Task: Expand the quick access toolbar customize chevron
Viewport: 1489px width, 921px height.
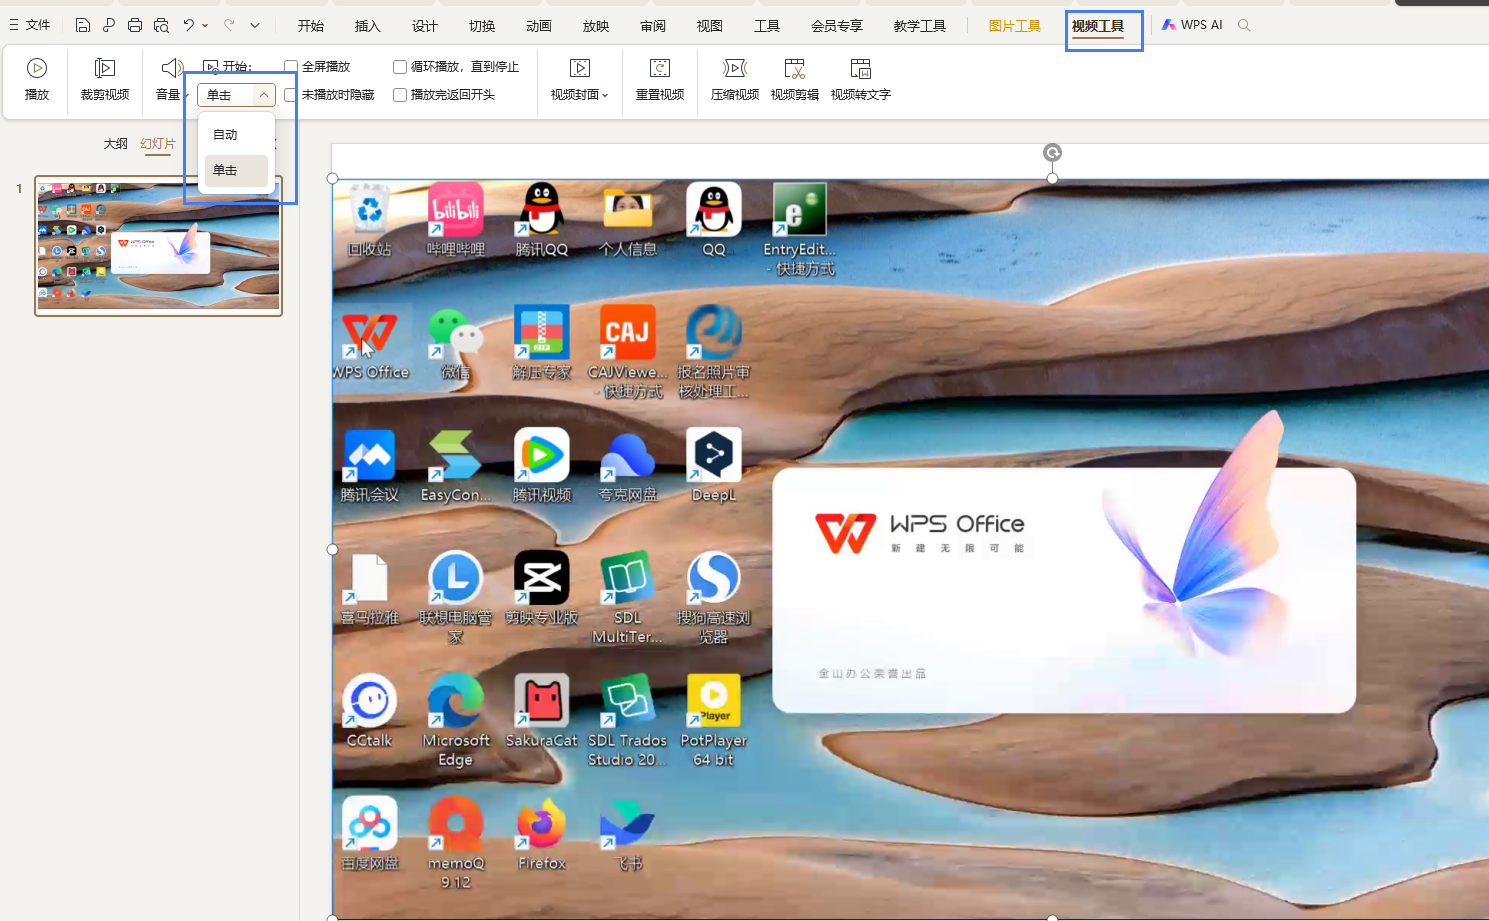Action: [255, 25]
